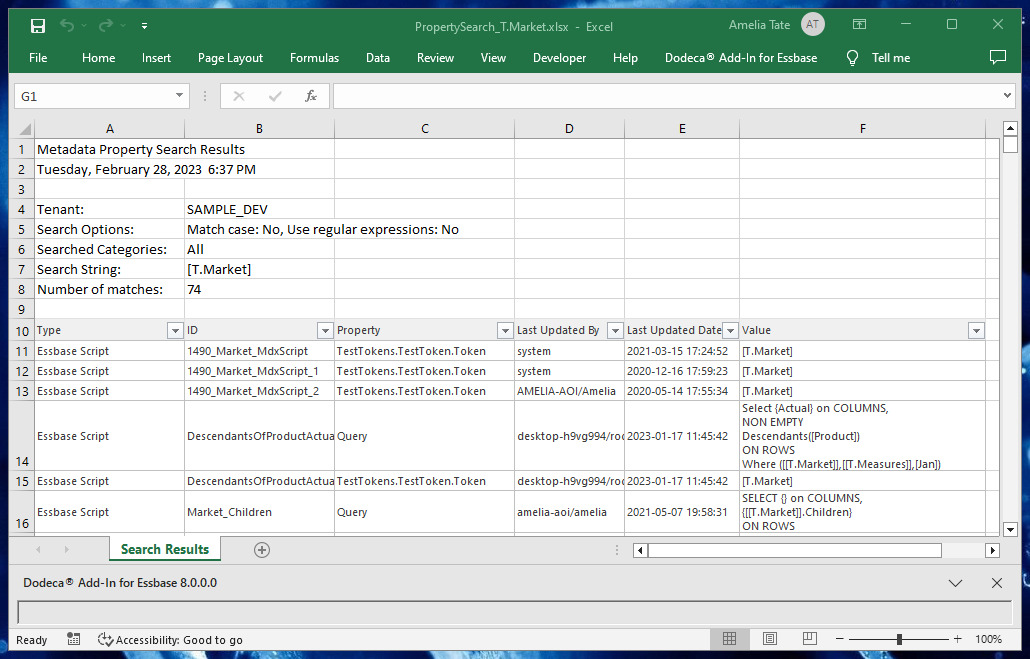
Task: Click the New sheet plus icon
Action: 261,550
